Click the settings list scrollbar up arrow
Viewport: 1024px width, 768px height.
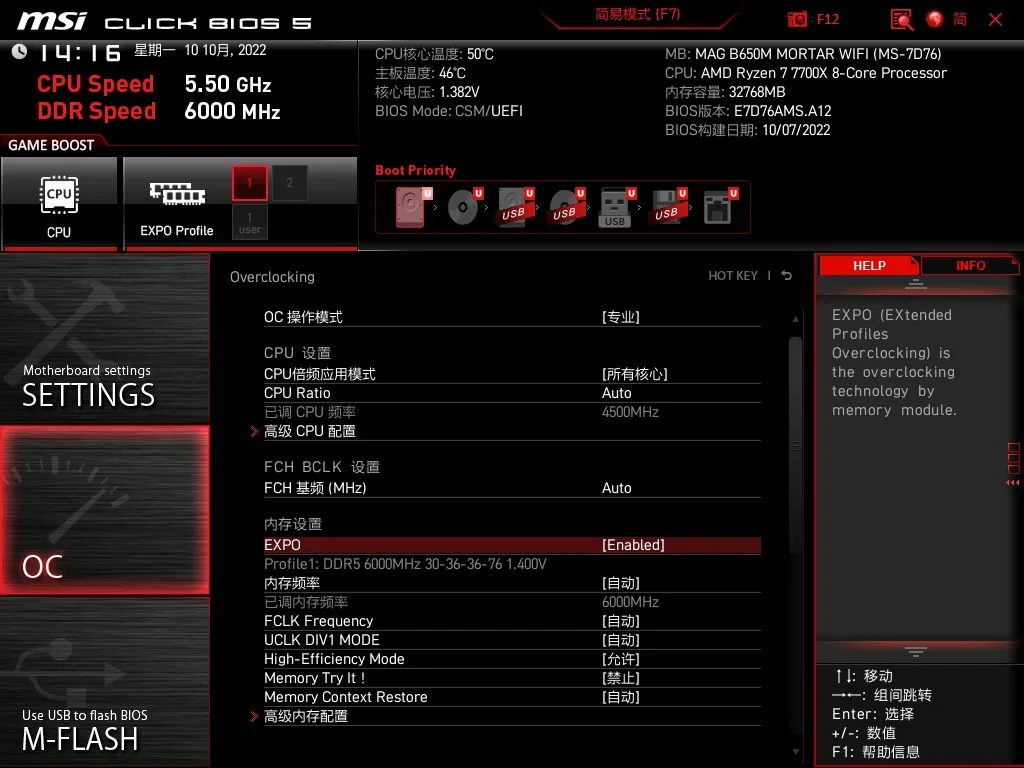[x=795, y=319]
